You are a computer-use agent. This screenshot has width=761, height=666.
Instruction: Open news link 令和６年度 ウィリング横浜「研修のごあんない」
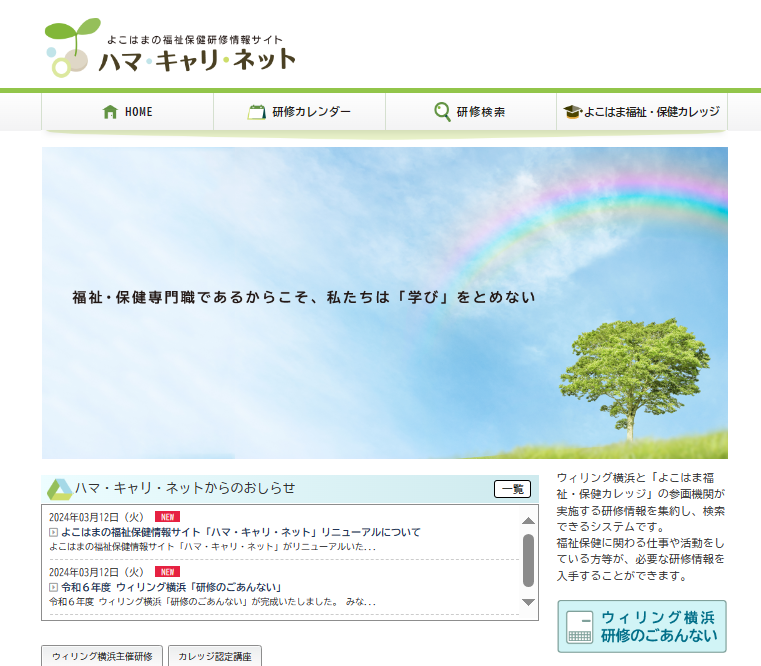click(171, 587)
